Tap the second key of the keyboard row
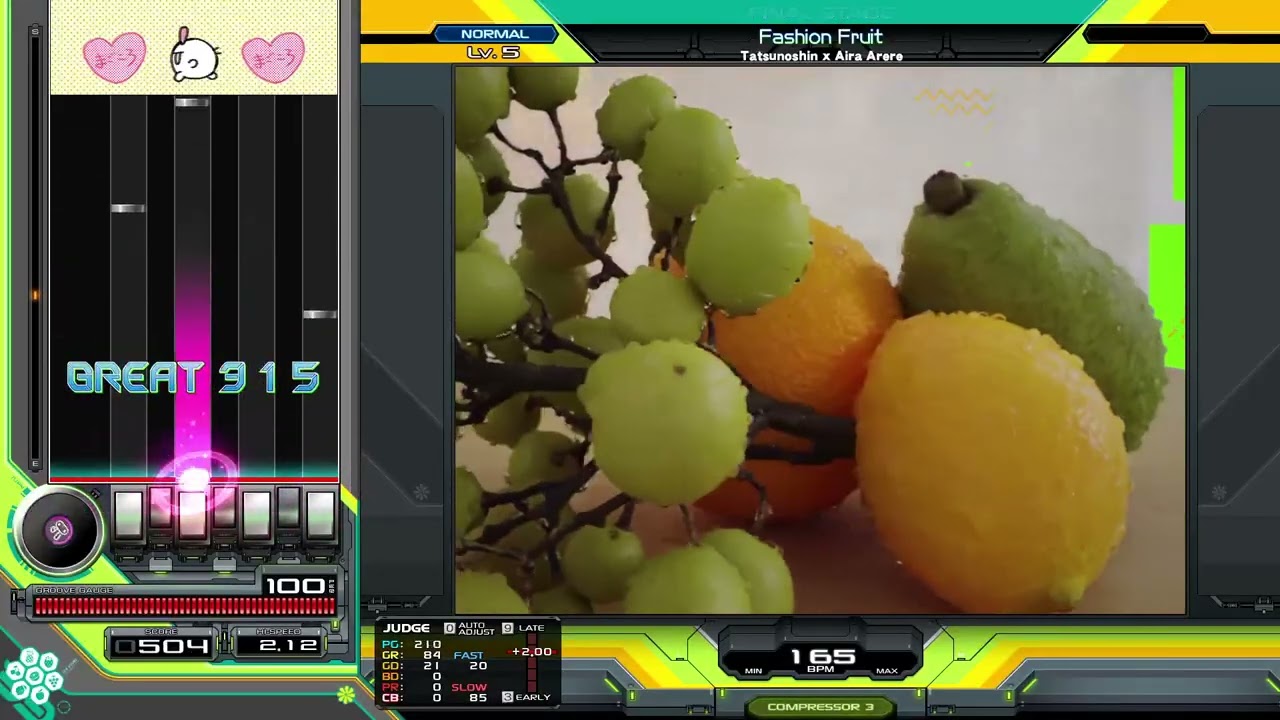This screenshot has height=720, width=1280. pyautogui.click(x=160, y=509)
